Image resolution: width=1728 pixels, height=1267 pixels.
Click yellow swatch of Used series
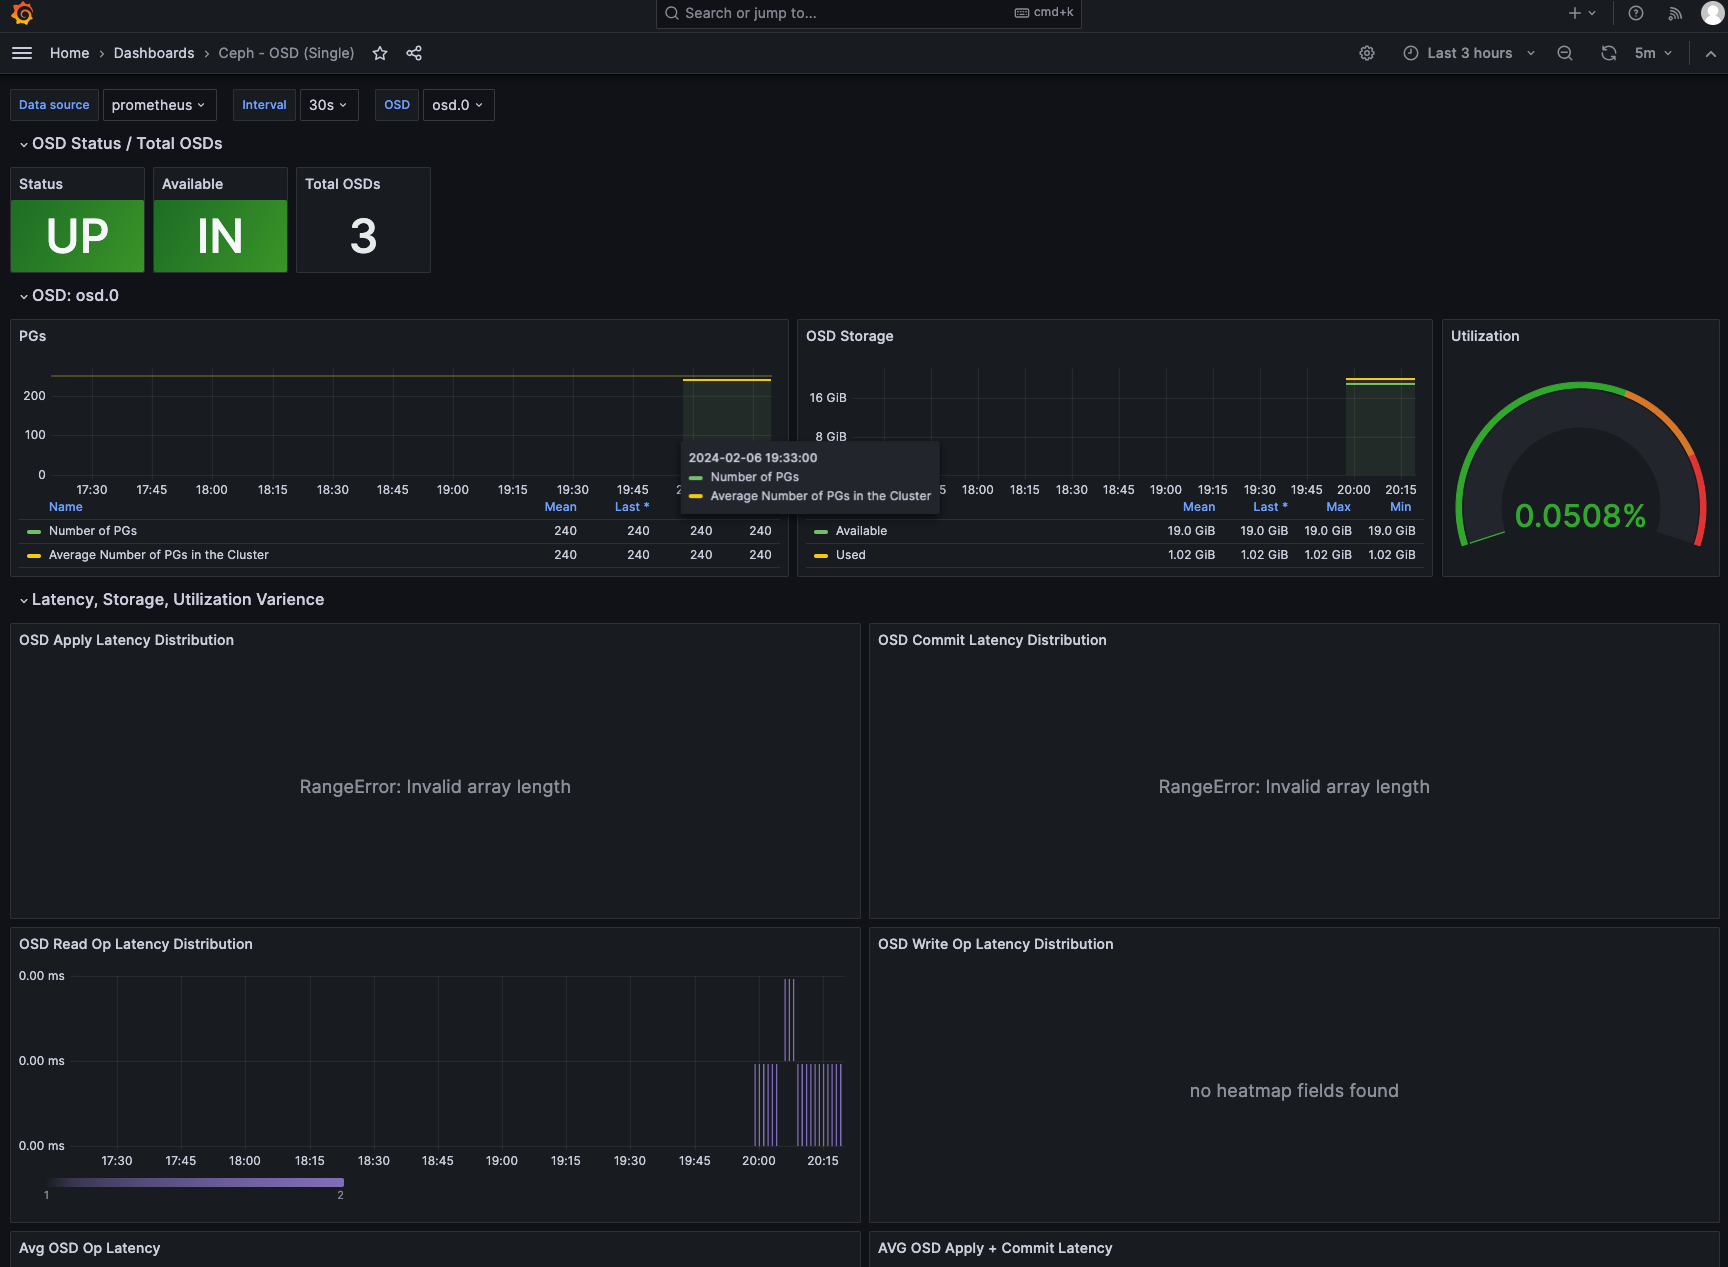click(821, 555)
